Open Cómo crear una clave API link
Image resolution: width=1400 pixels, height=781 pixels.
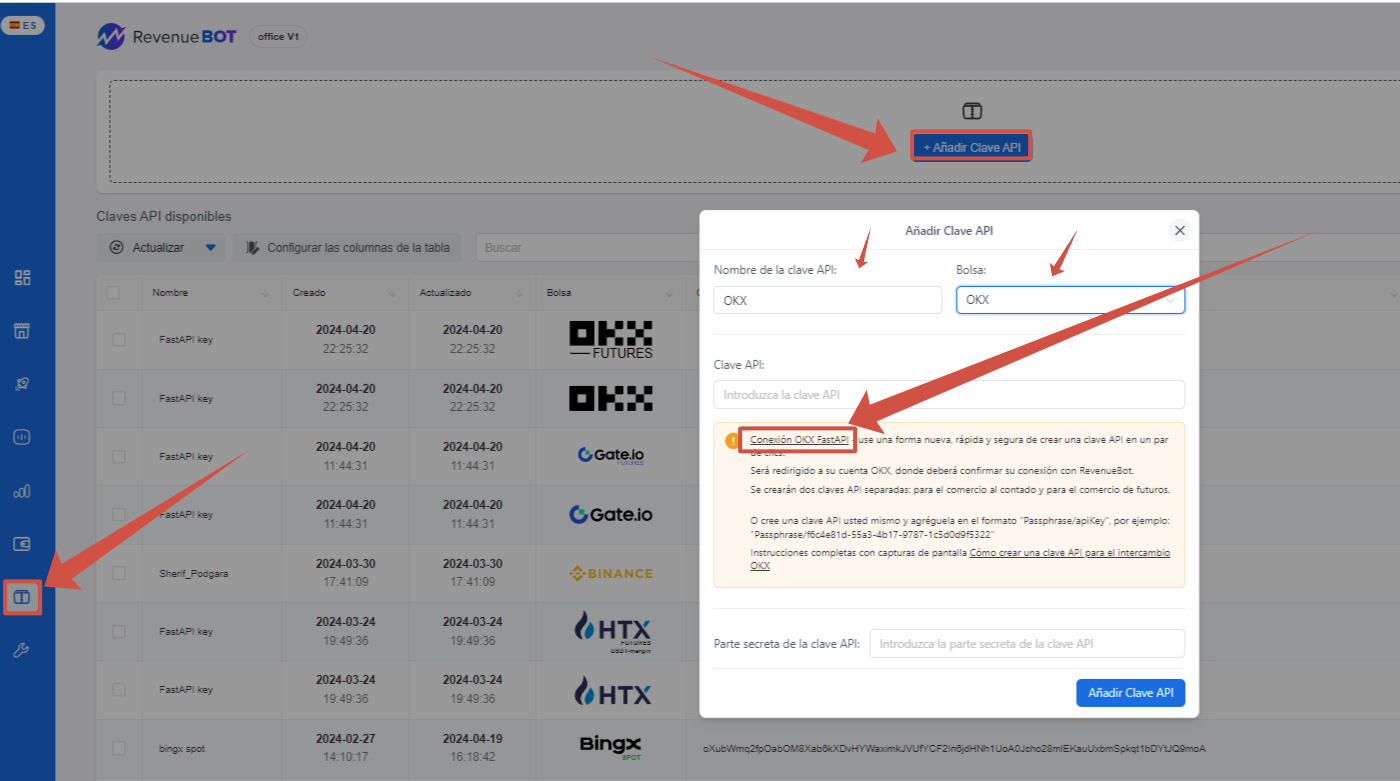tap(960, 559)
